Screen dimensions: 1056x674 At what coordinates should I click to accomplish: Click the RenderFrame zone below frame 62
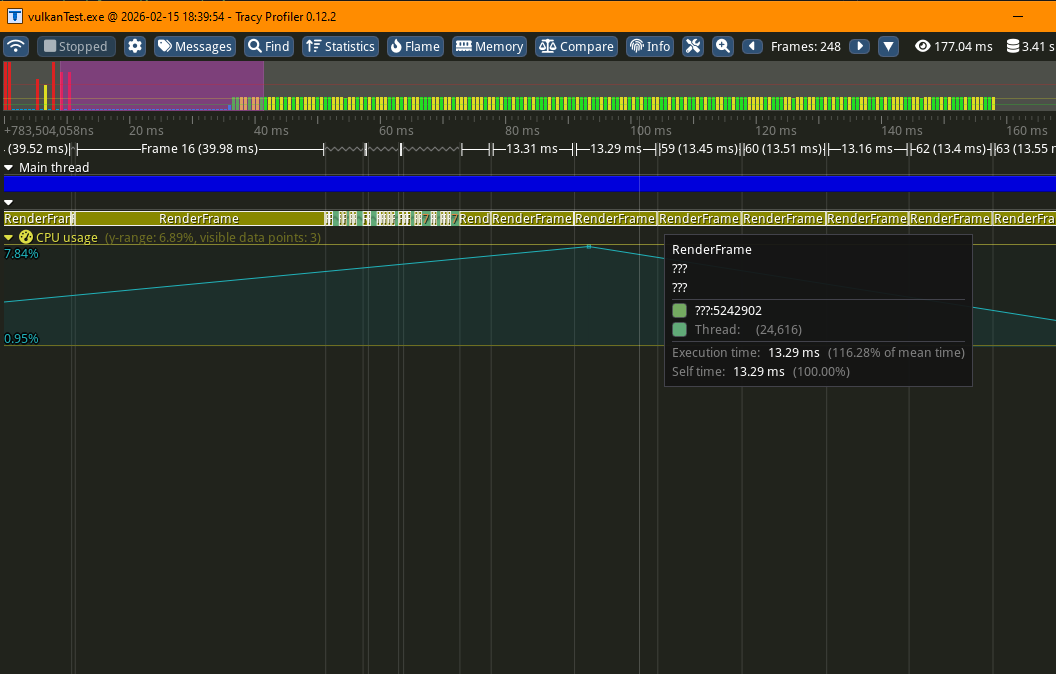(x=950, y=218)
